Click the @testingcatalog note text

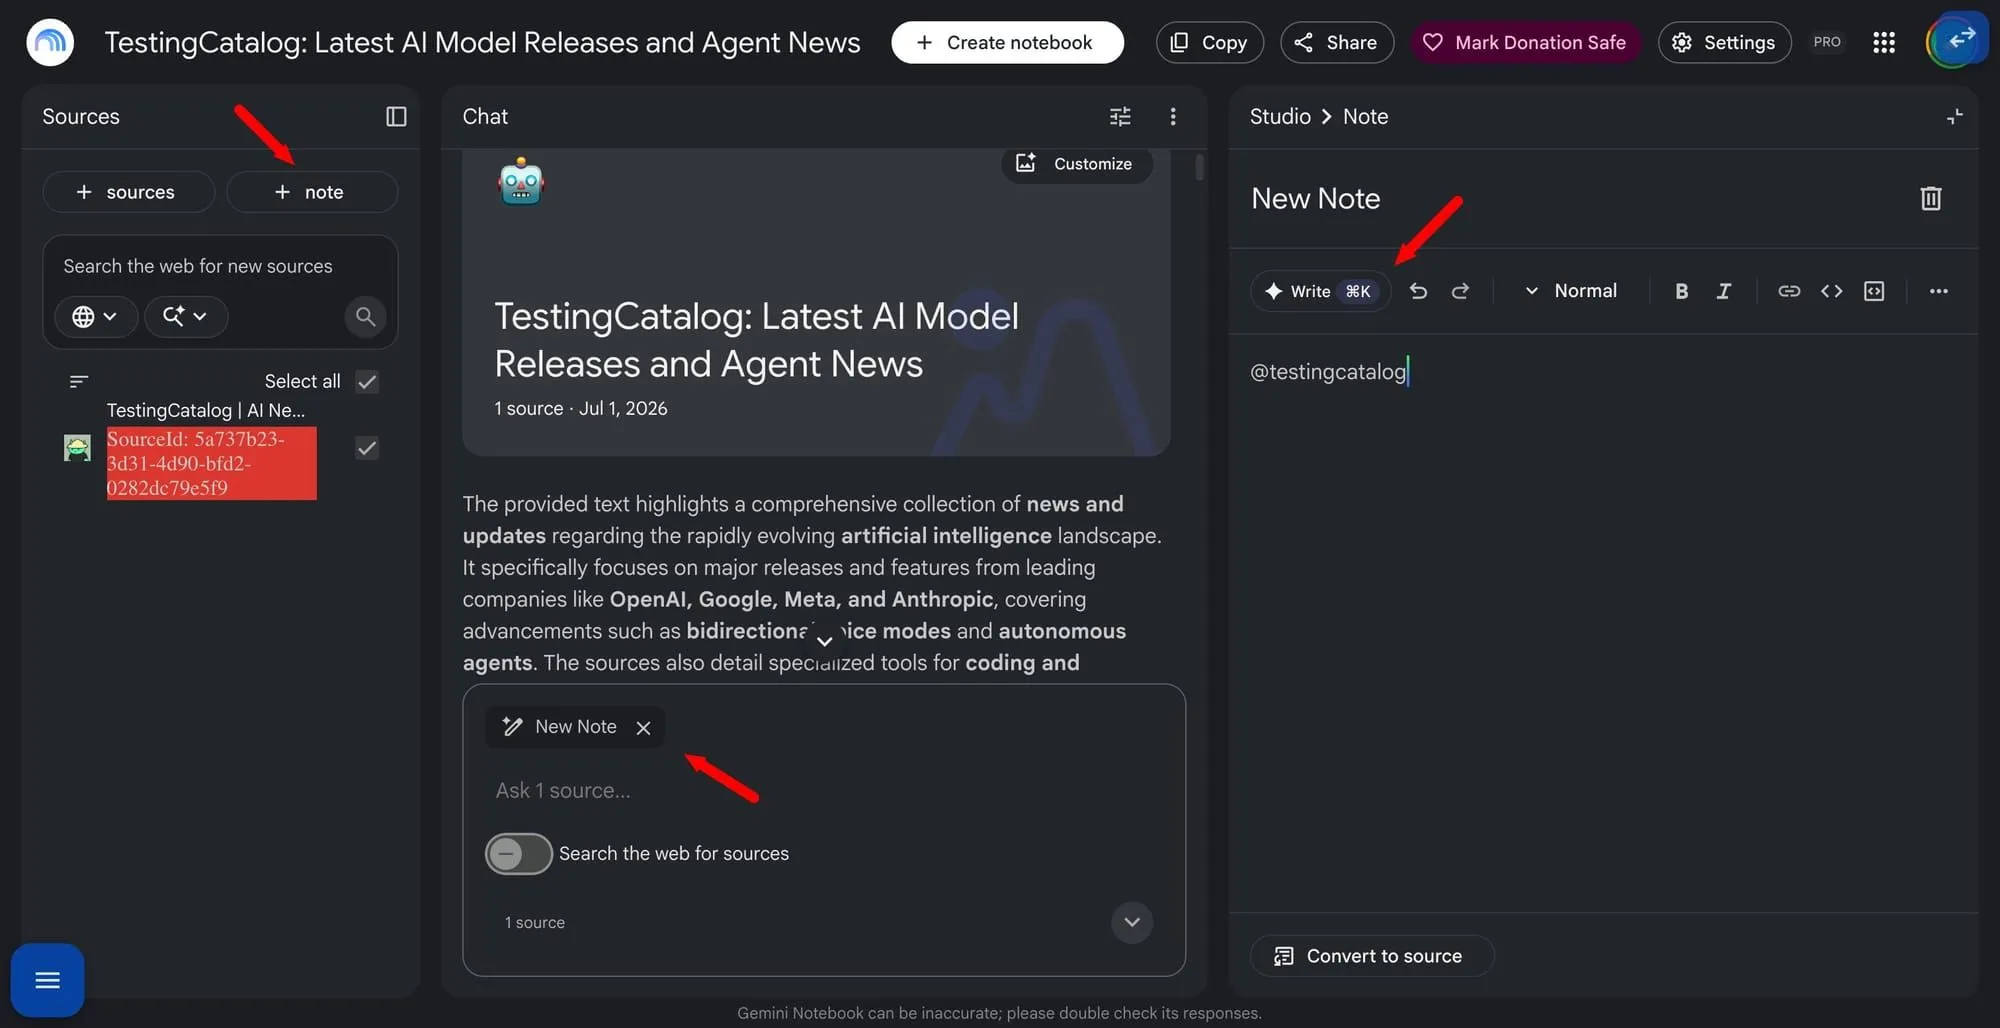pos(1328,372)
